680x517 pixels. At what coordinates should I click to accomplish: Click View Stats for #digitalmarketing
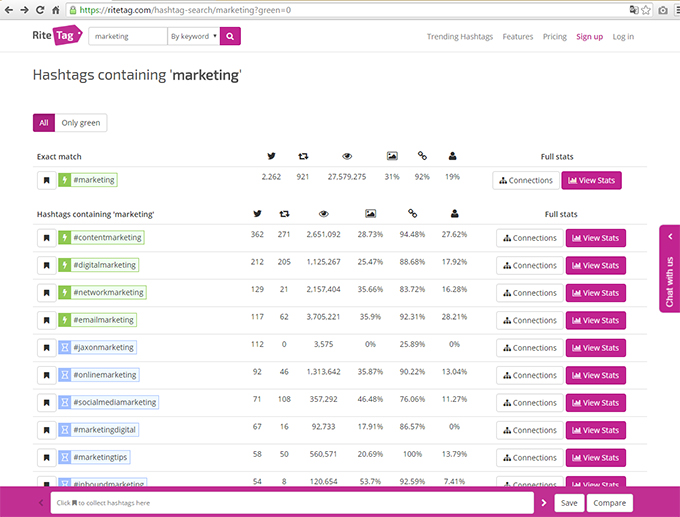tap(595, 265)
